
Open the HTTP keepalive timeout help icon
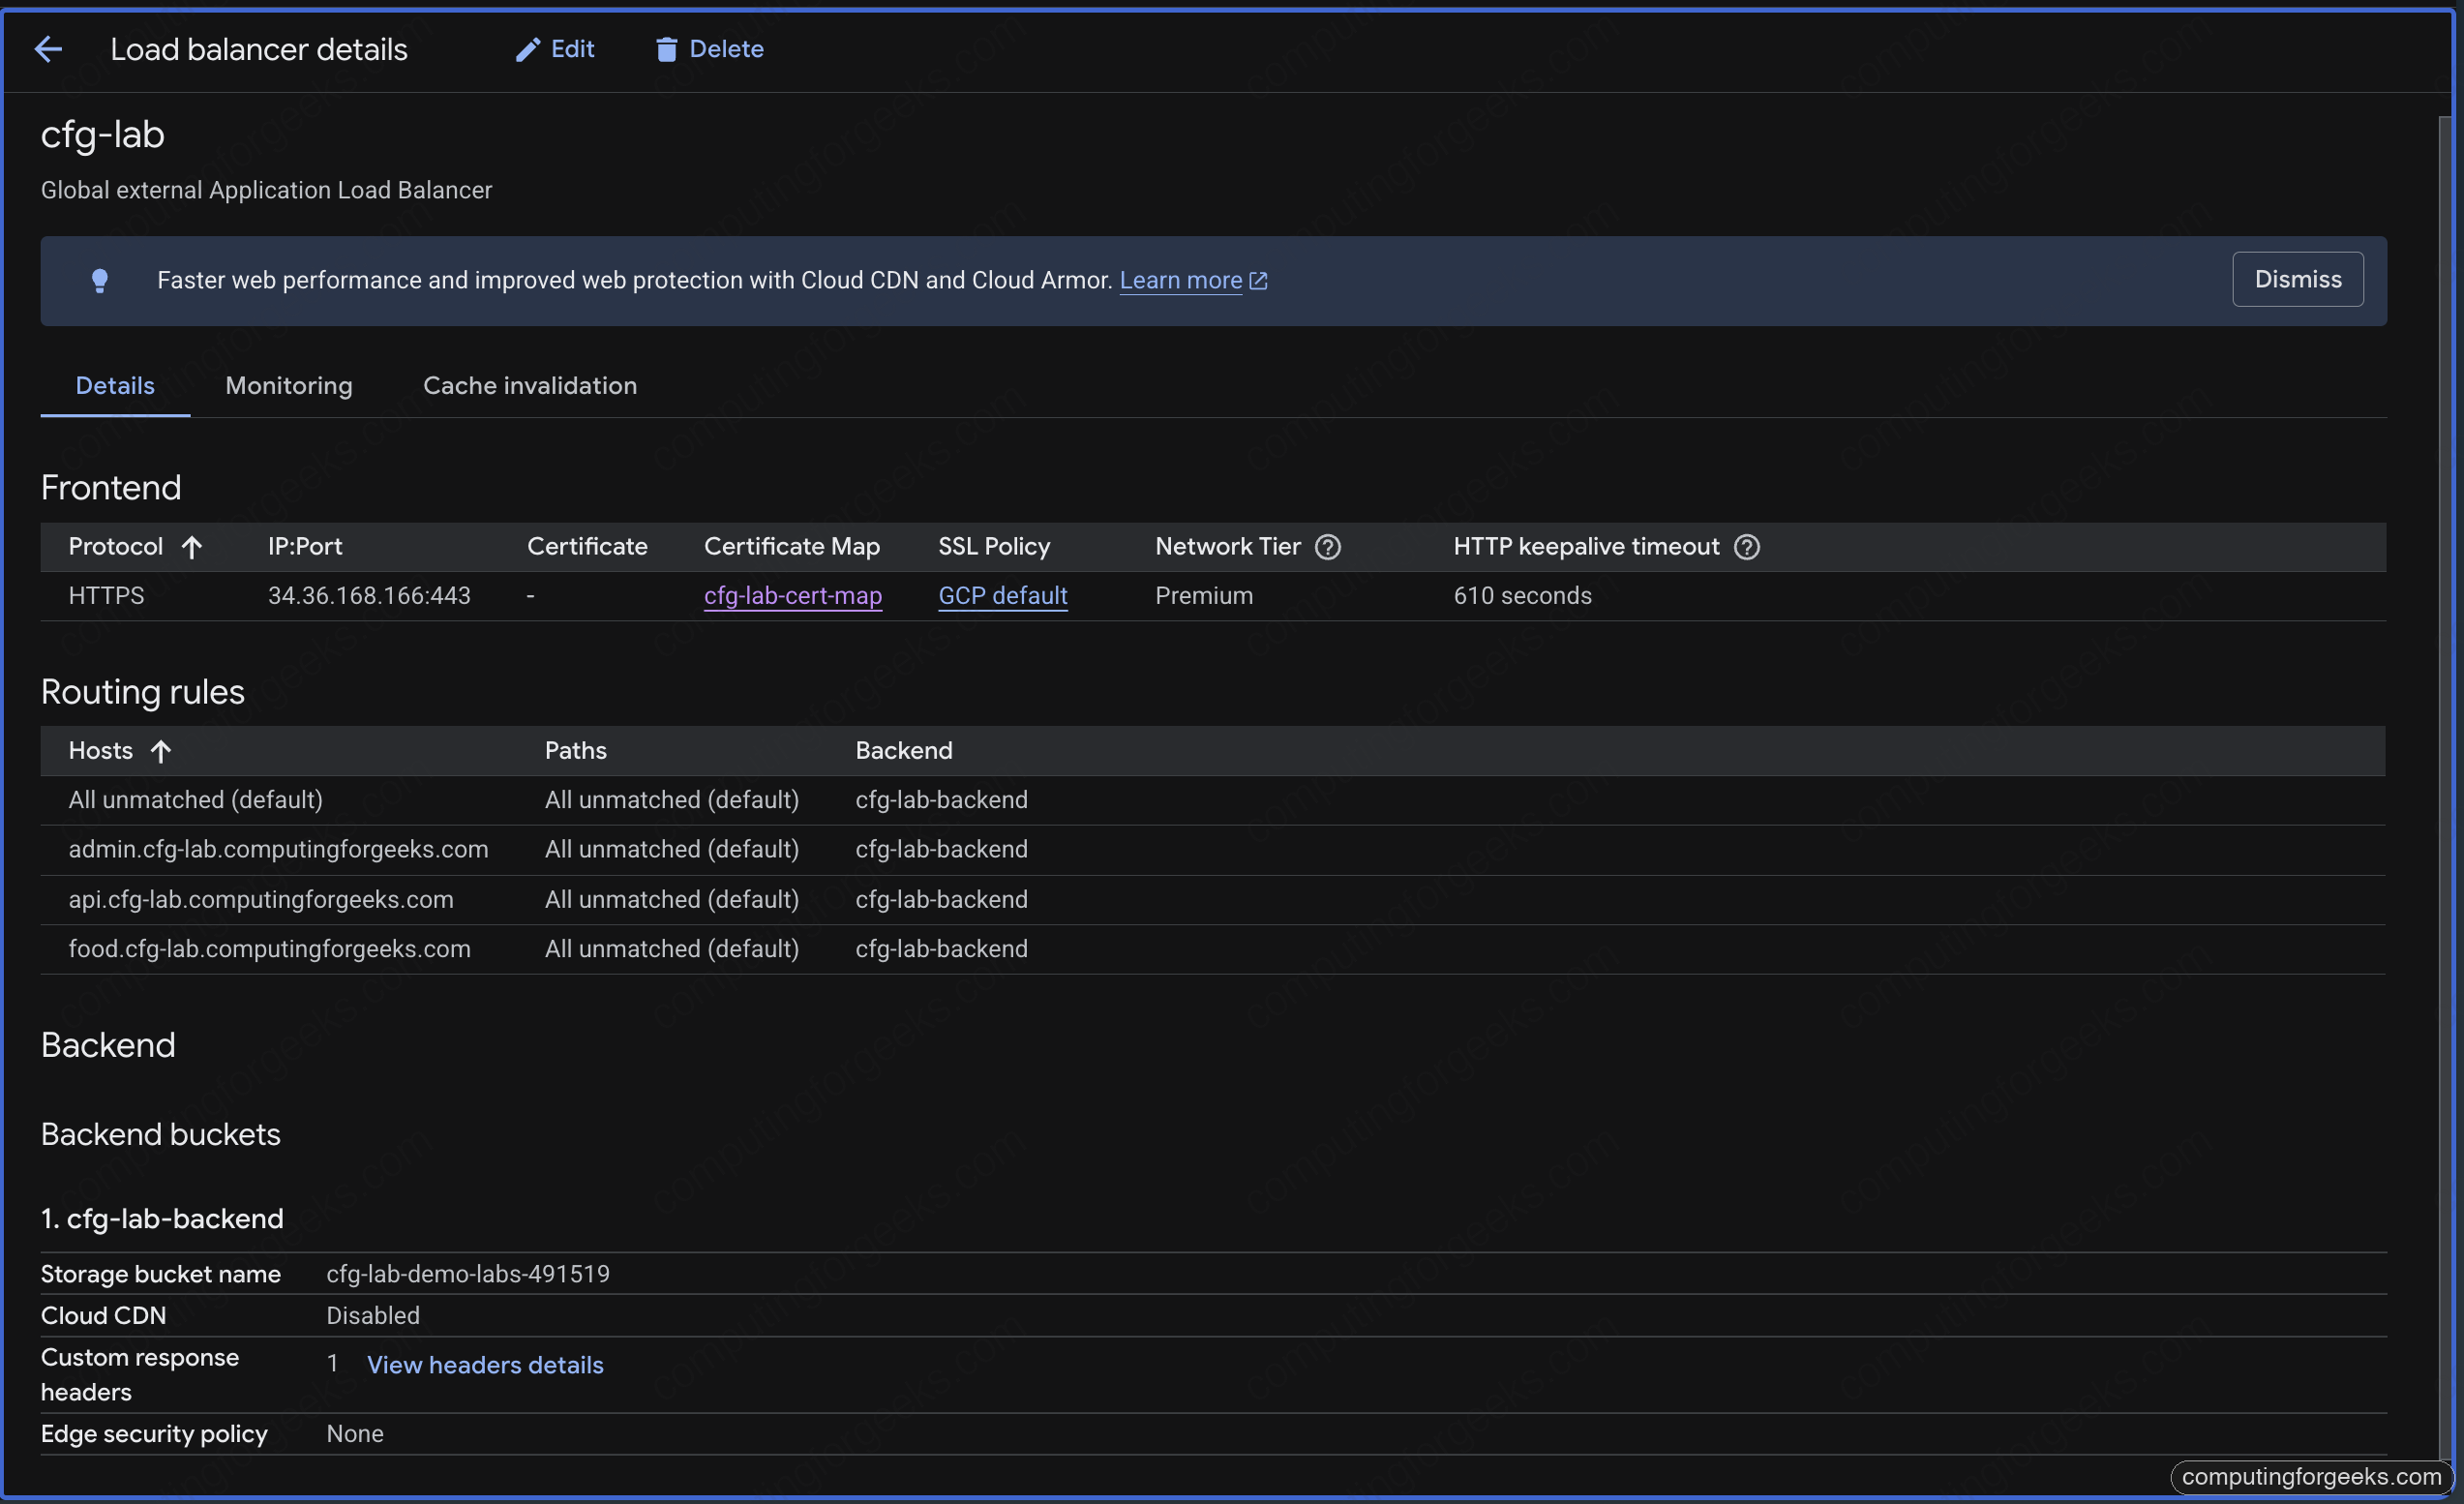coord(1747,547)
